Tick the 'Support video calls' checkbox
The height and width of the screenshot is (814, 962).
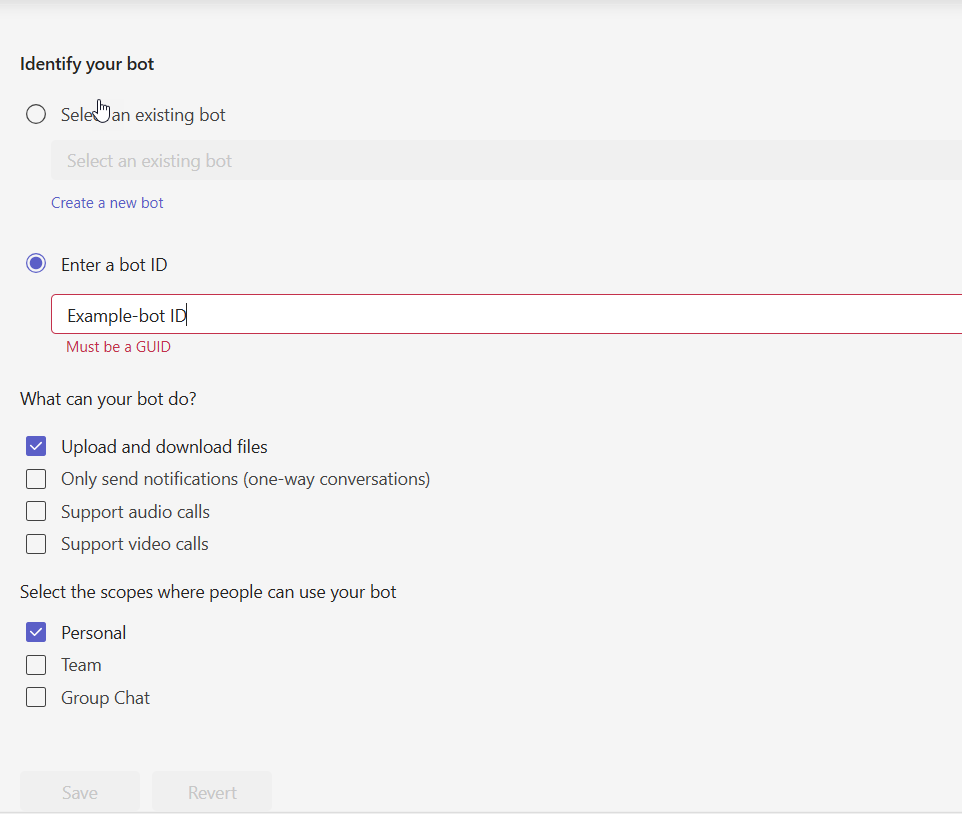point(36,544)
